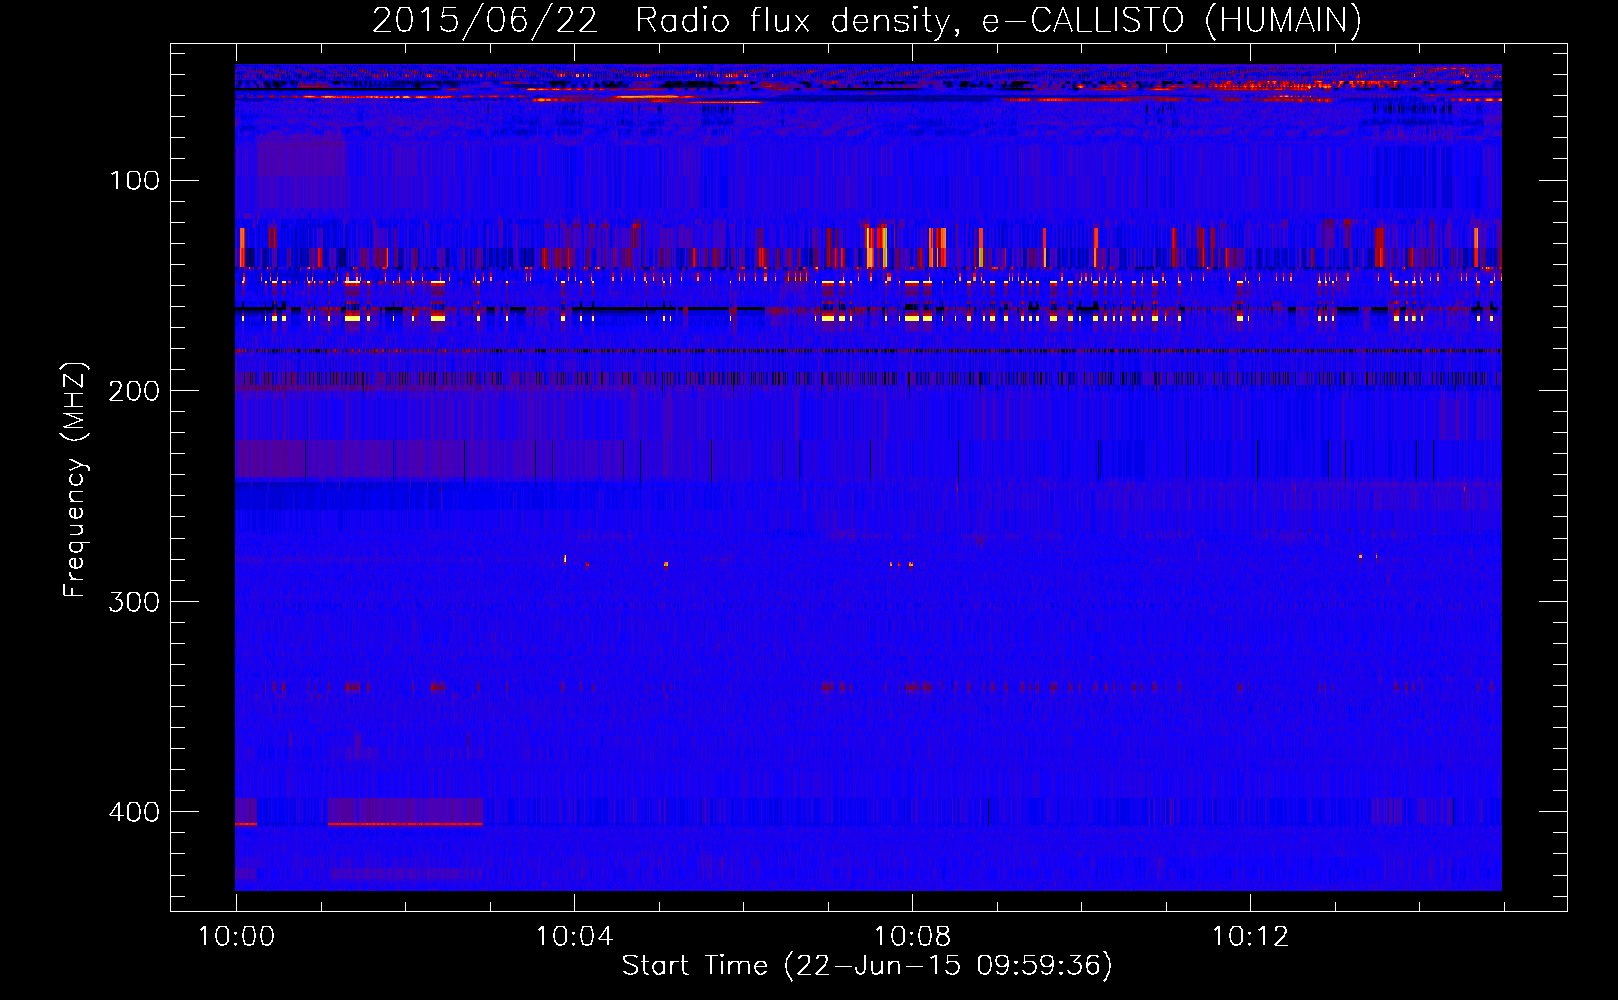This screenshot has height=1000, width=1618.
Task: Click the black dashed band just below 200 MHz
Action: 868,379
